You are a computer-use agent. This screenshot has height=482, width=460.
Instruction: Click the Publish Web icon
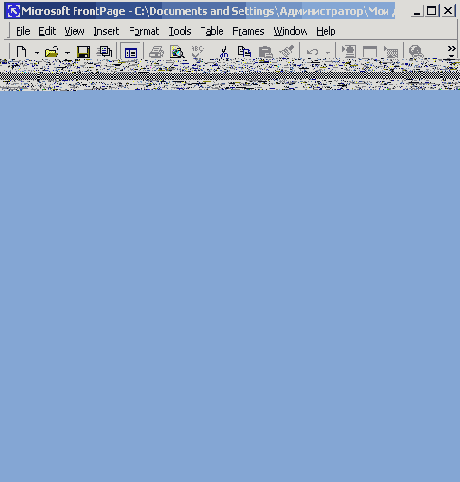(x=104, y=52)
